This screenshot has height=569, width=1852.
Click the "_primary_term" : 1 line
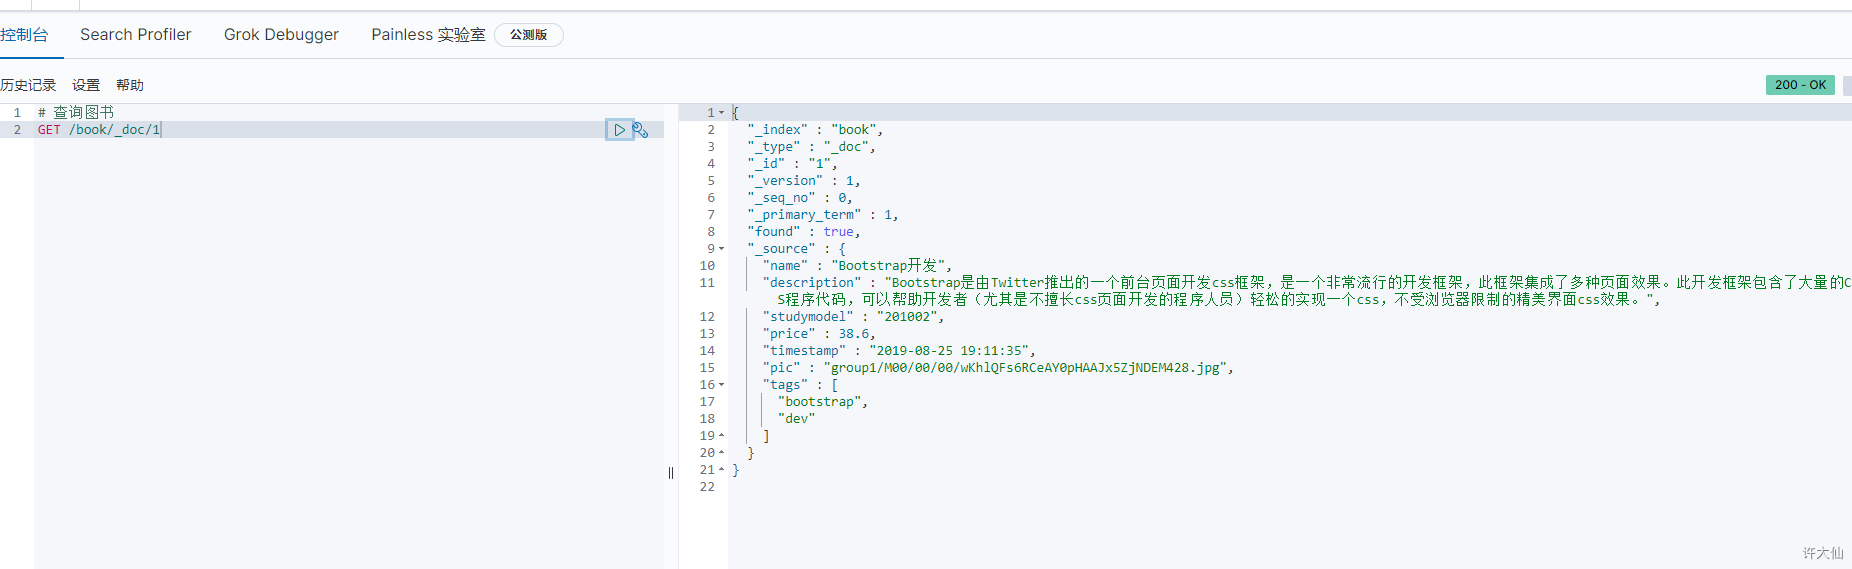(x=823, y=215)
